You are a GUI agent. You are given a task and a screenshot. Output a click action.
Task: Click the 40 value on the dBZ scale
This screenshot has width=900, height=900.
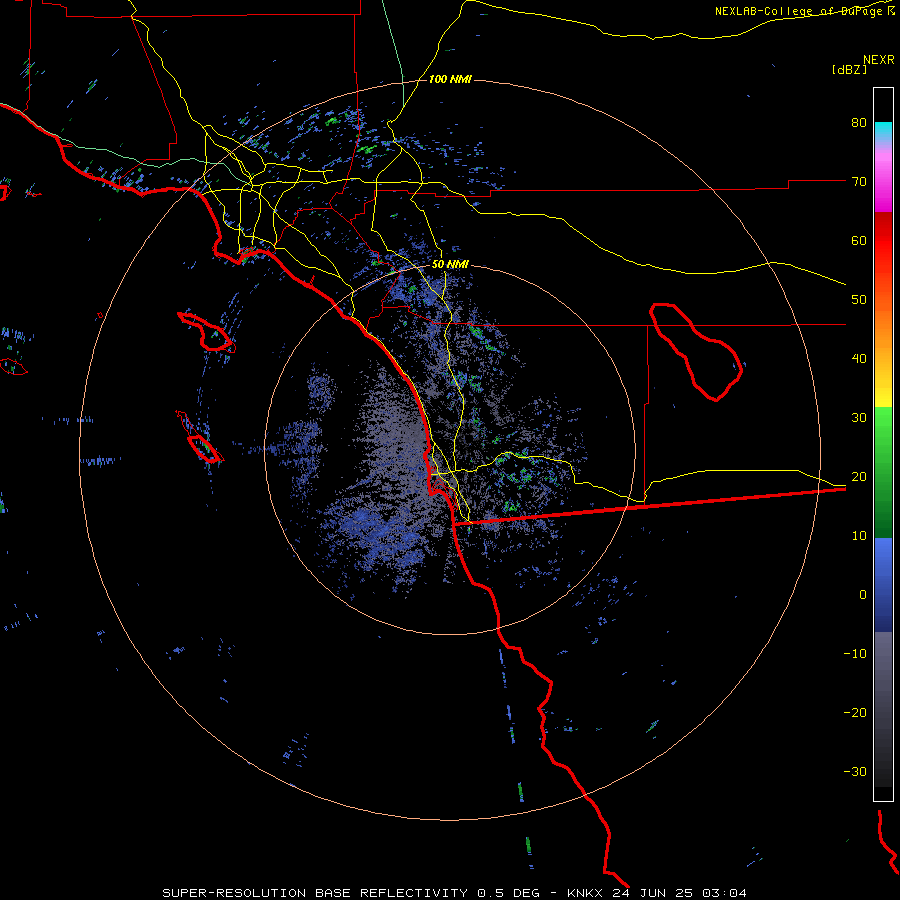point(859,359)
